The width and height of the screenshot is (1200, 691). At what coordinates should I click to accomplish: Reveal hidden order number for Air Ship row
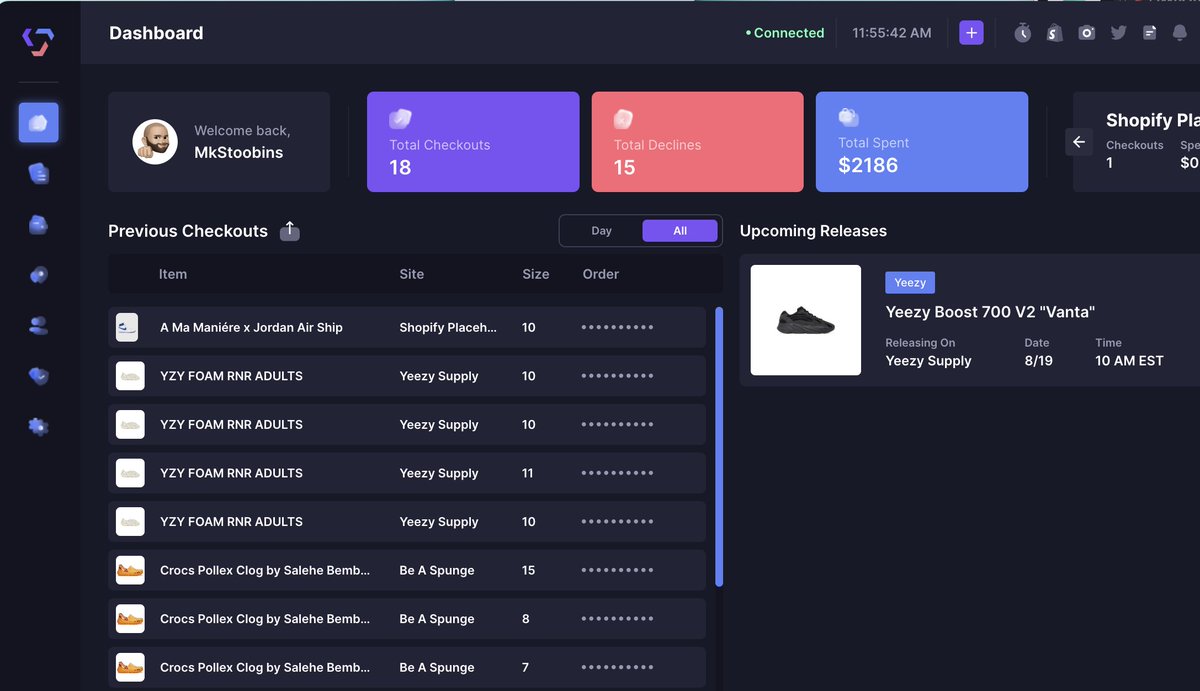(618, 327)
